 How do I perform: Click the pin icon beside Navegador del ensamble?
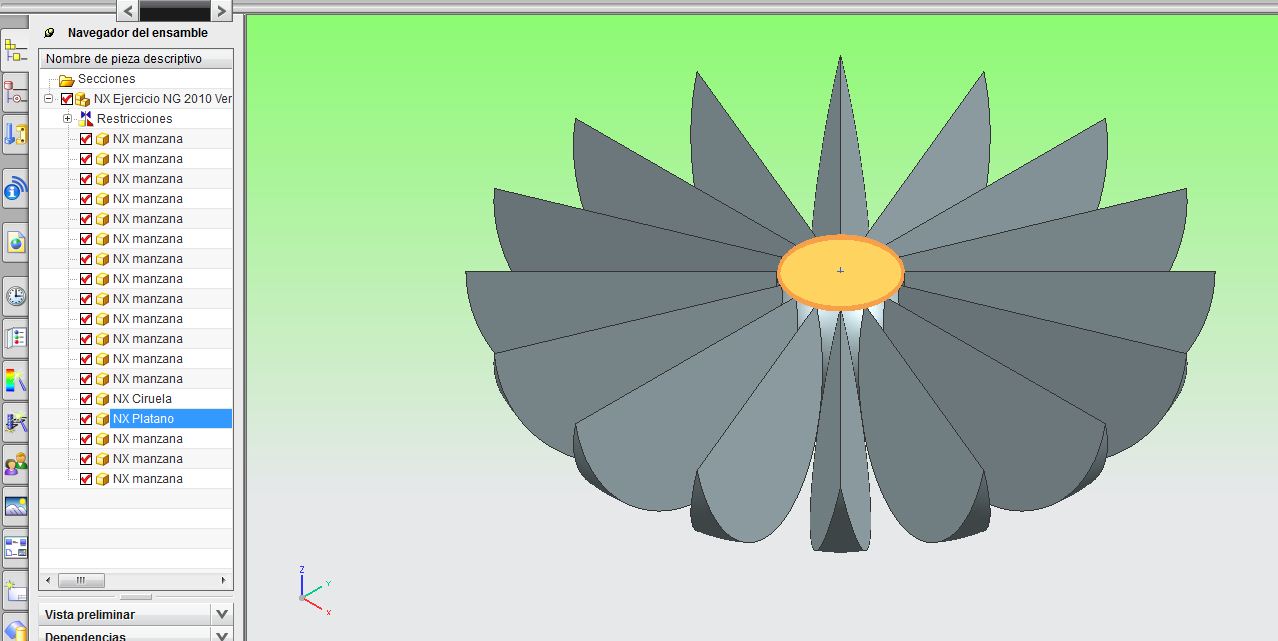[50, 33]
